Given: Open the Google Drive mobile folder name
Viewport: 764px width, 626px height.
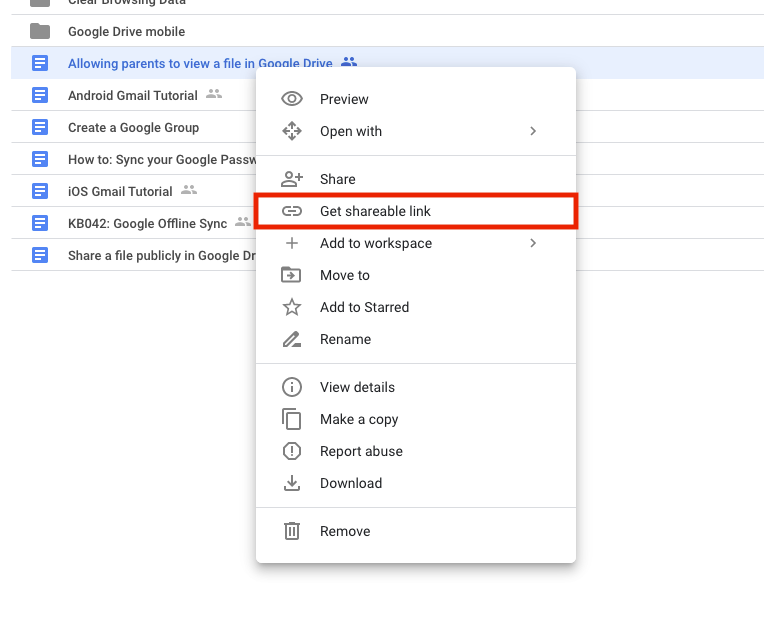Looking at the screenshot, I should (127, 32).
